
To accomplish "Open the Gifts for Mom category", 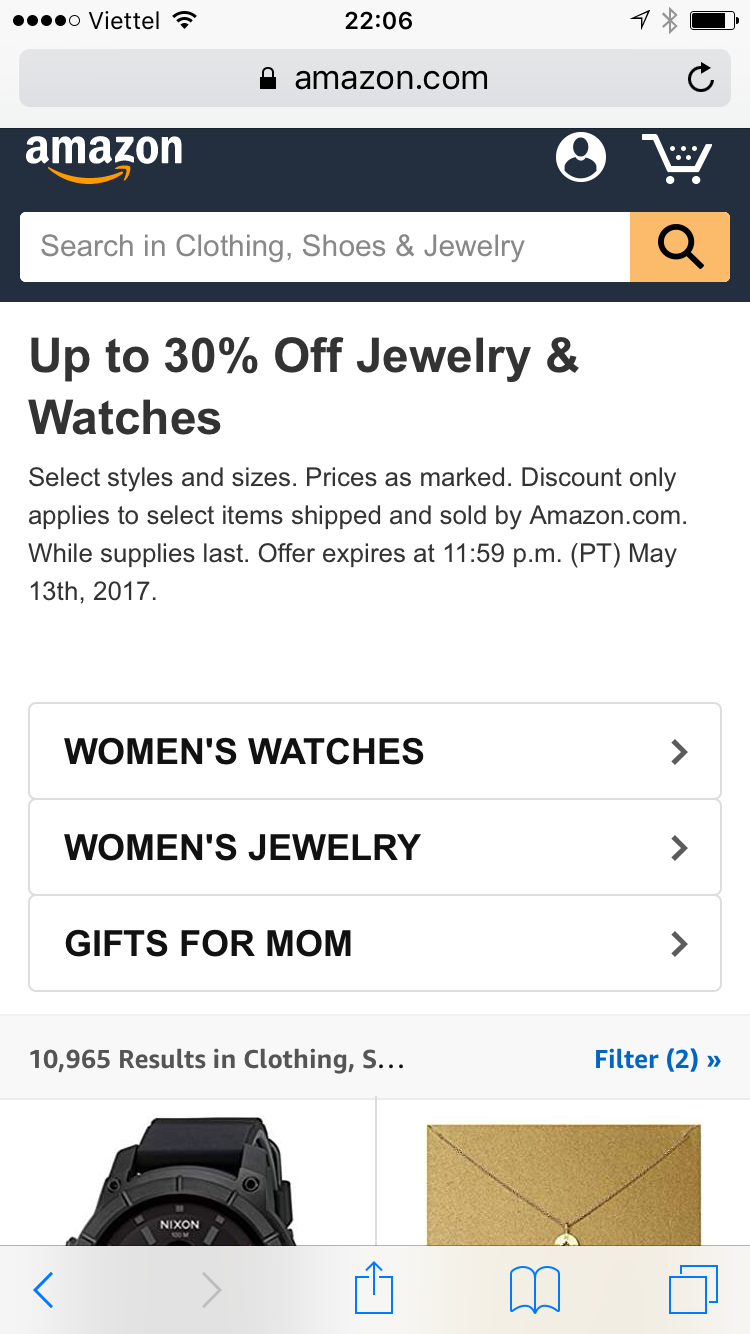I will pos(209,944).
